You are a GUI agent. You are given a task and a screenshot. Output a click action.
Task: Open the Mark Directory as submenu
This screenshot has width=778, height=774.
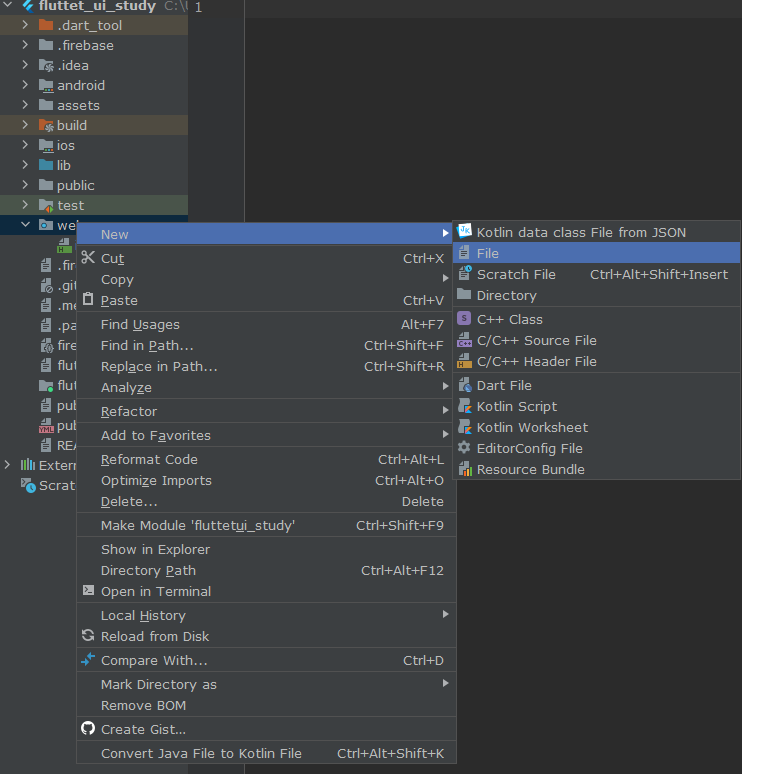point(266,684)
